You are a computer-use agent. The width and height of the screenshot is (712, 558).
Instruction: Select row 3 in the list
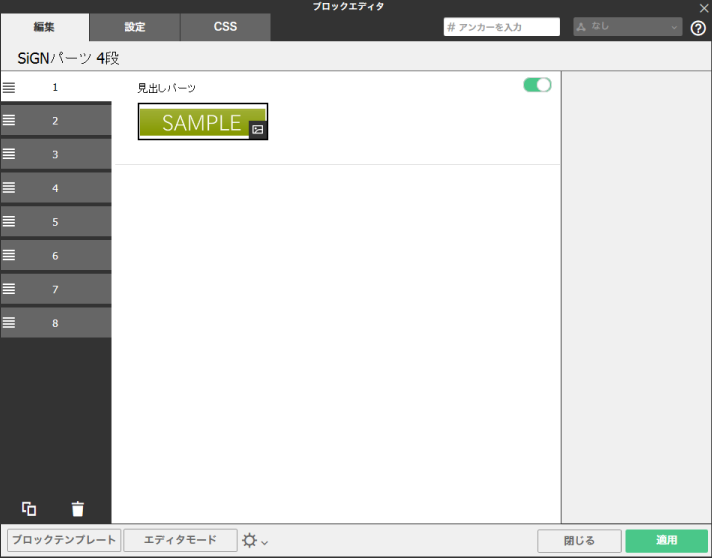pos(56,154)
